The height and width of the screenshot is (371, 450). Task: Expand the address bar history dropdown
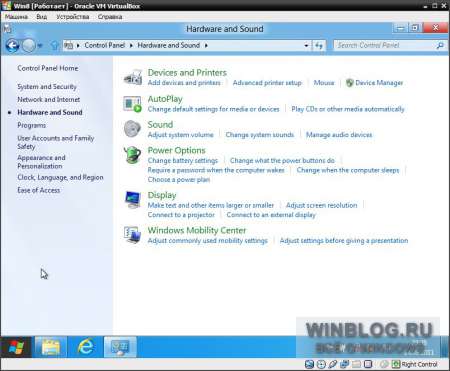click(306, 45)
